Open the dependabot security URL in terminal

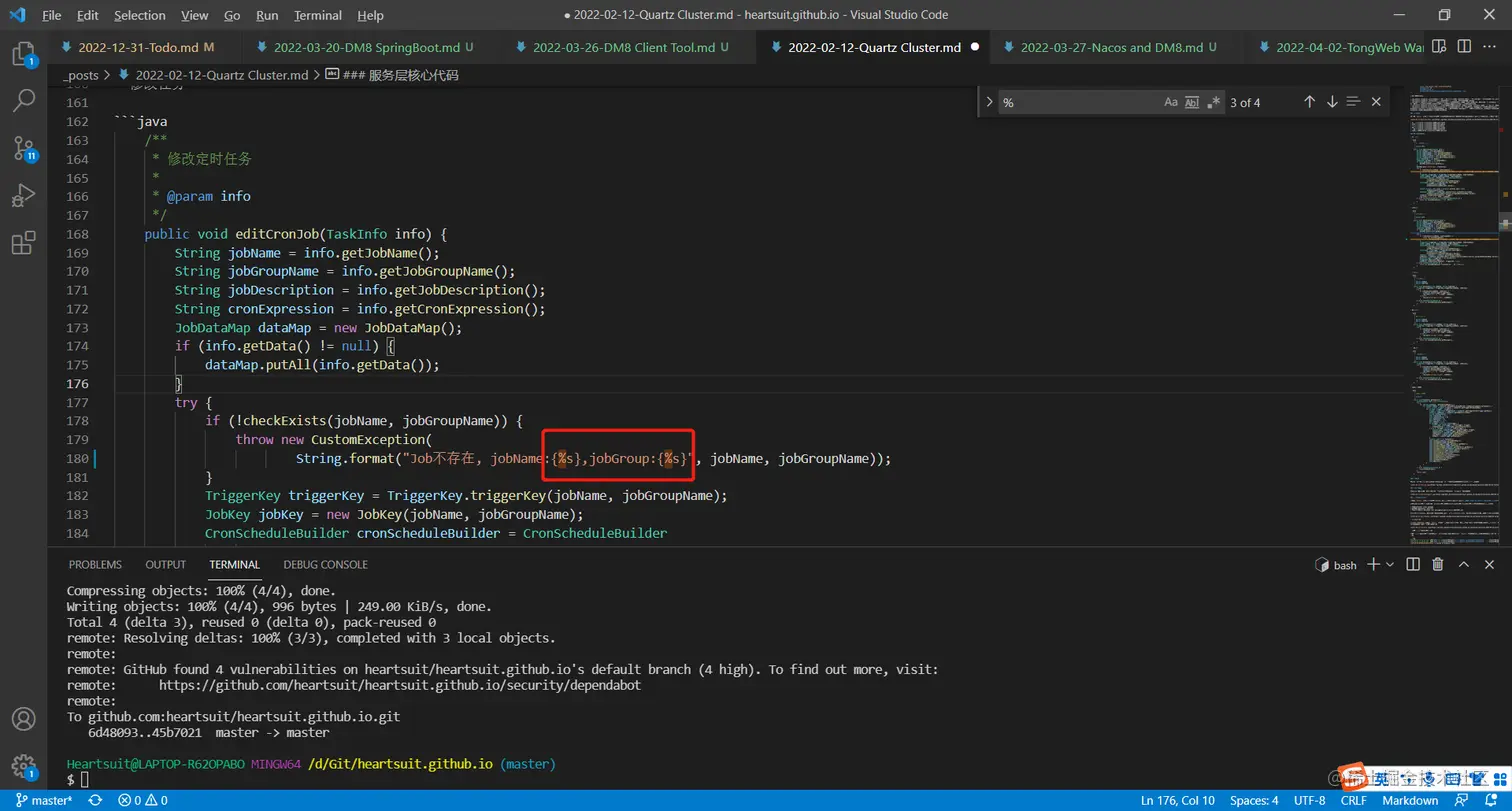400,686
